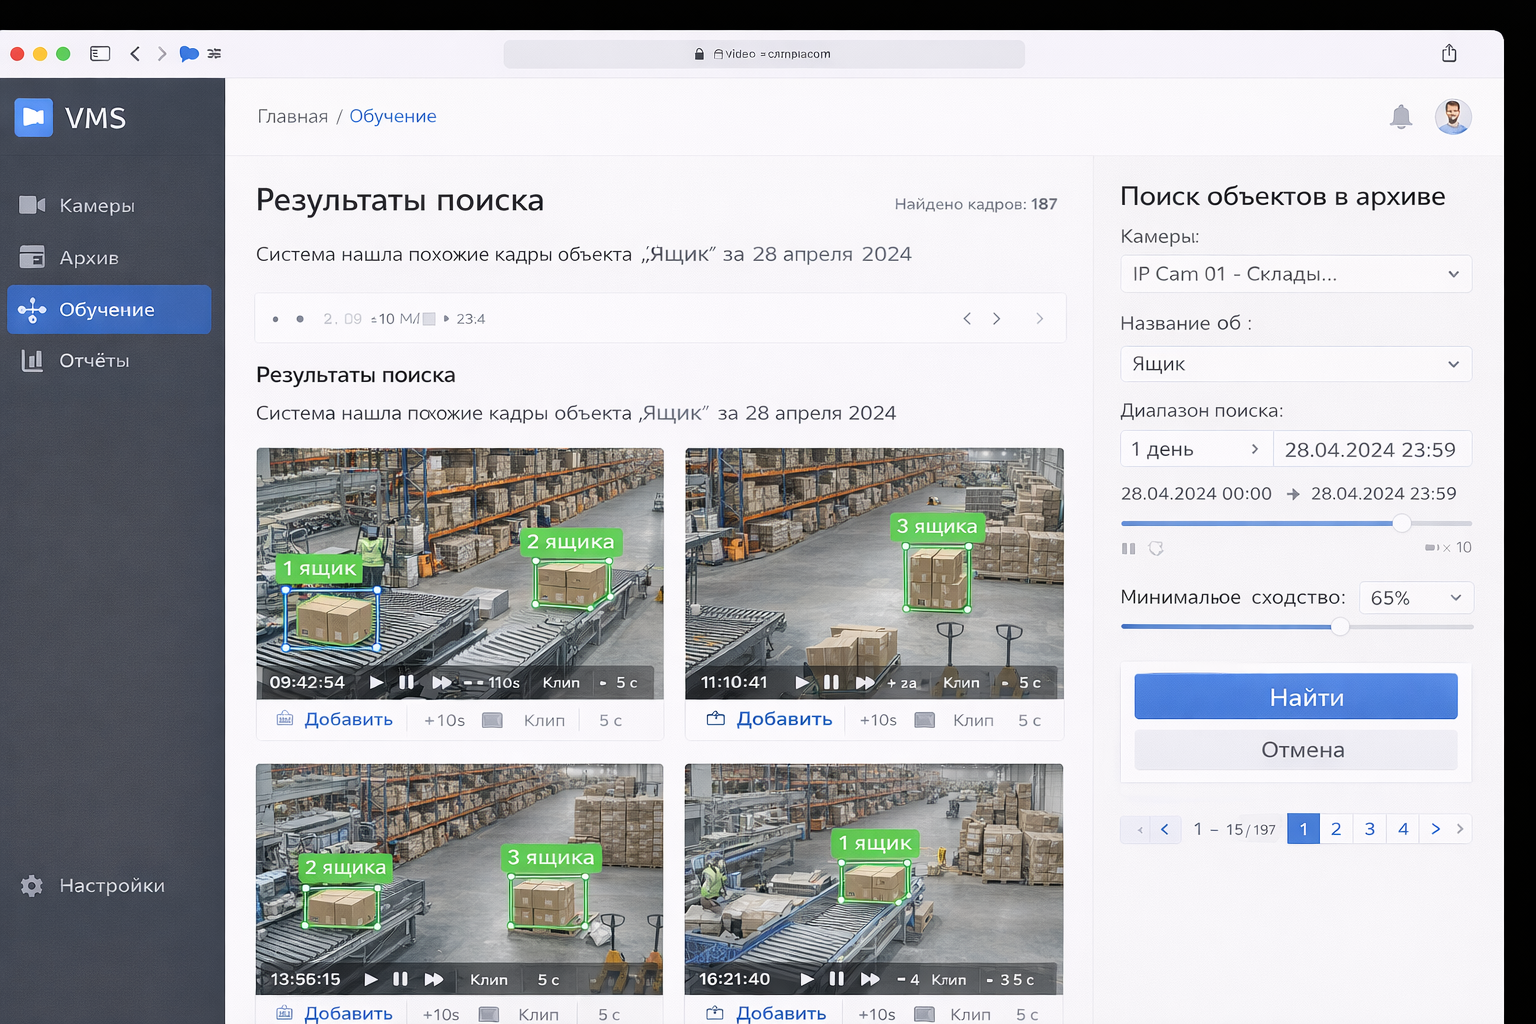Click Добавить under the 11:10:41 frame
Viewport: 1536px width, 1024px height.
(x=783, y=719)
